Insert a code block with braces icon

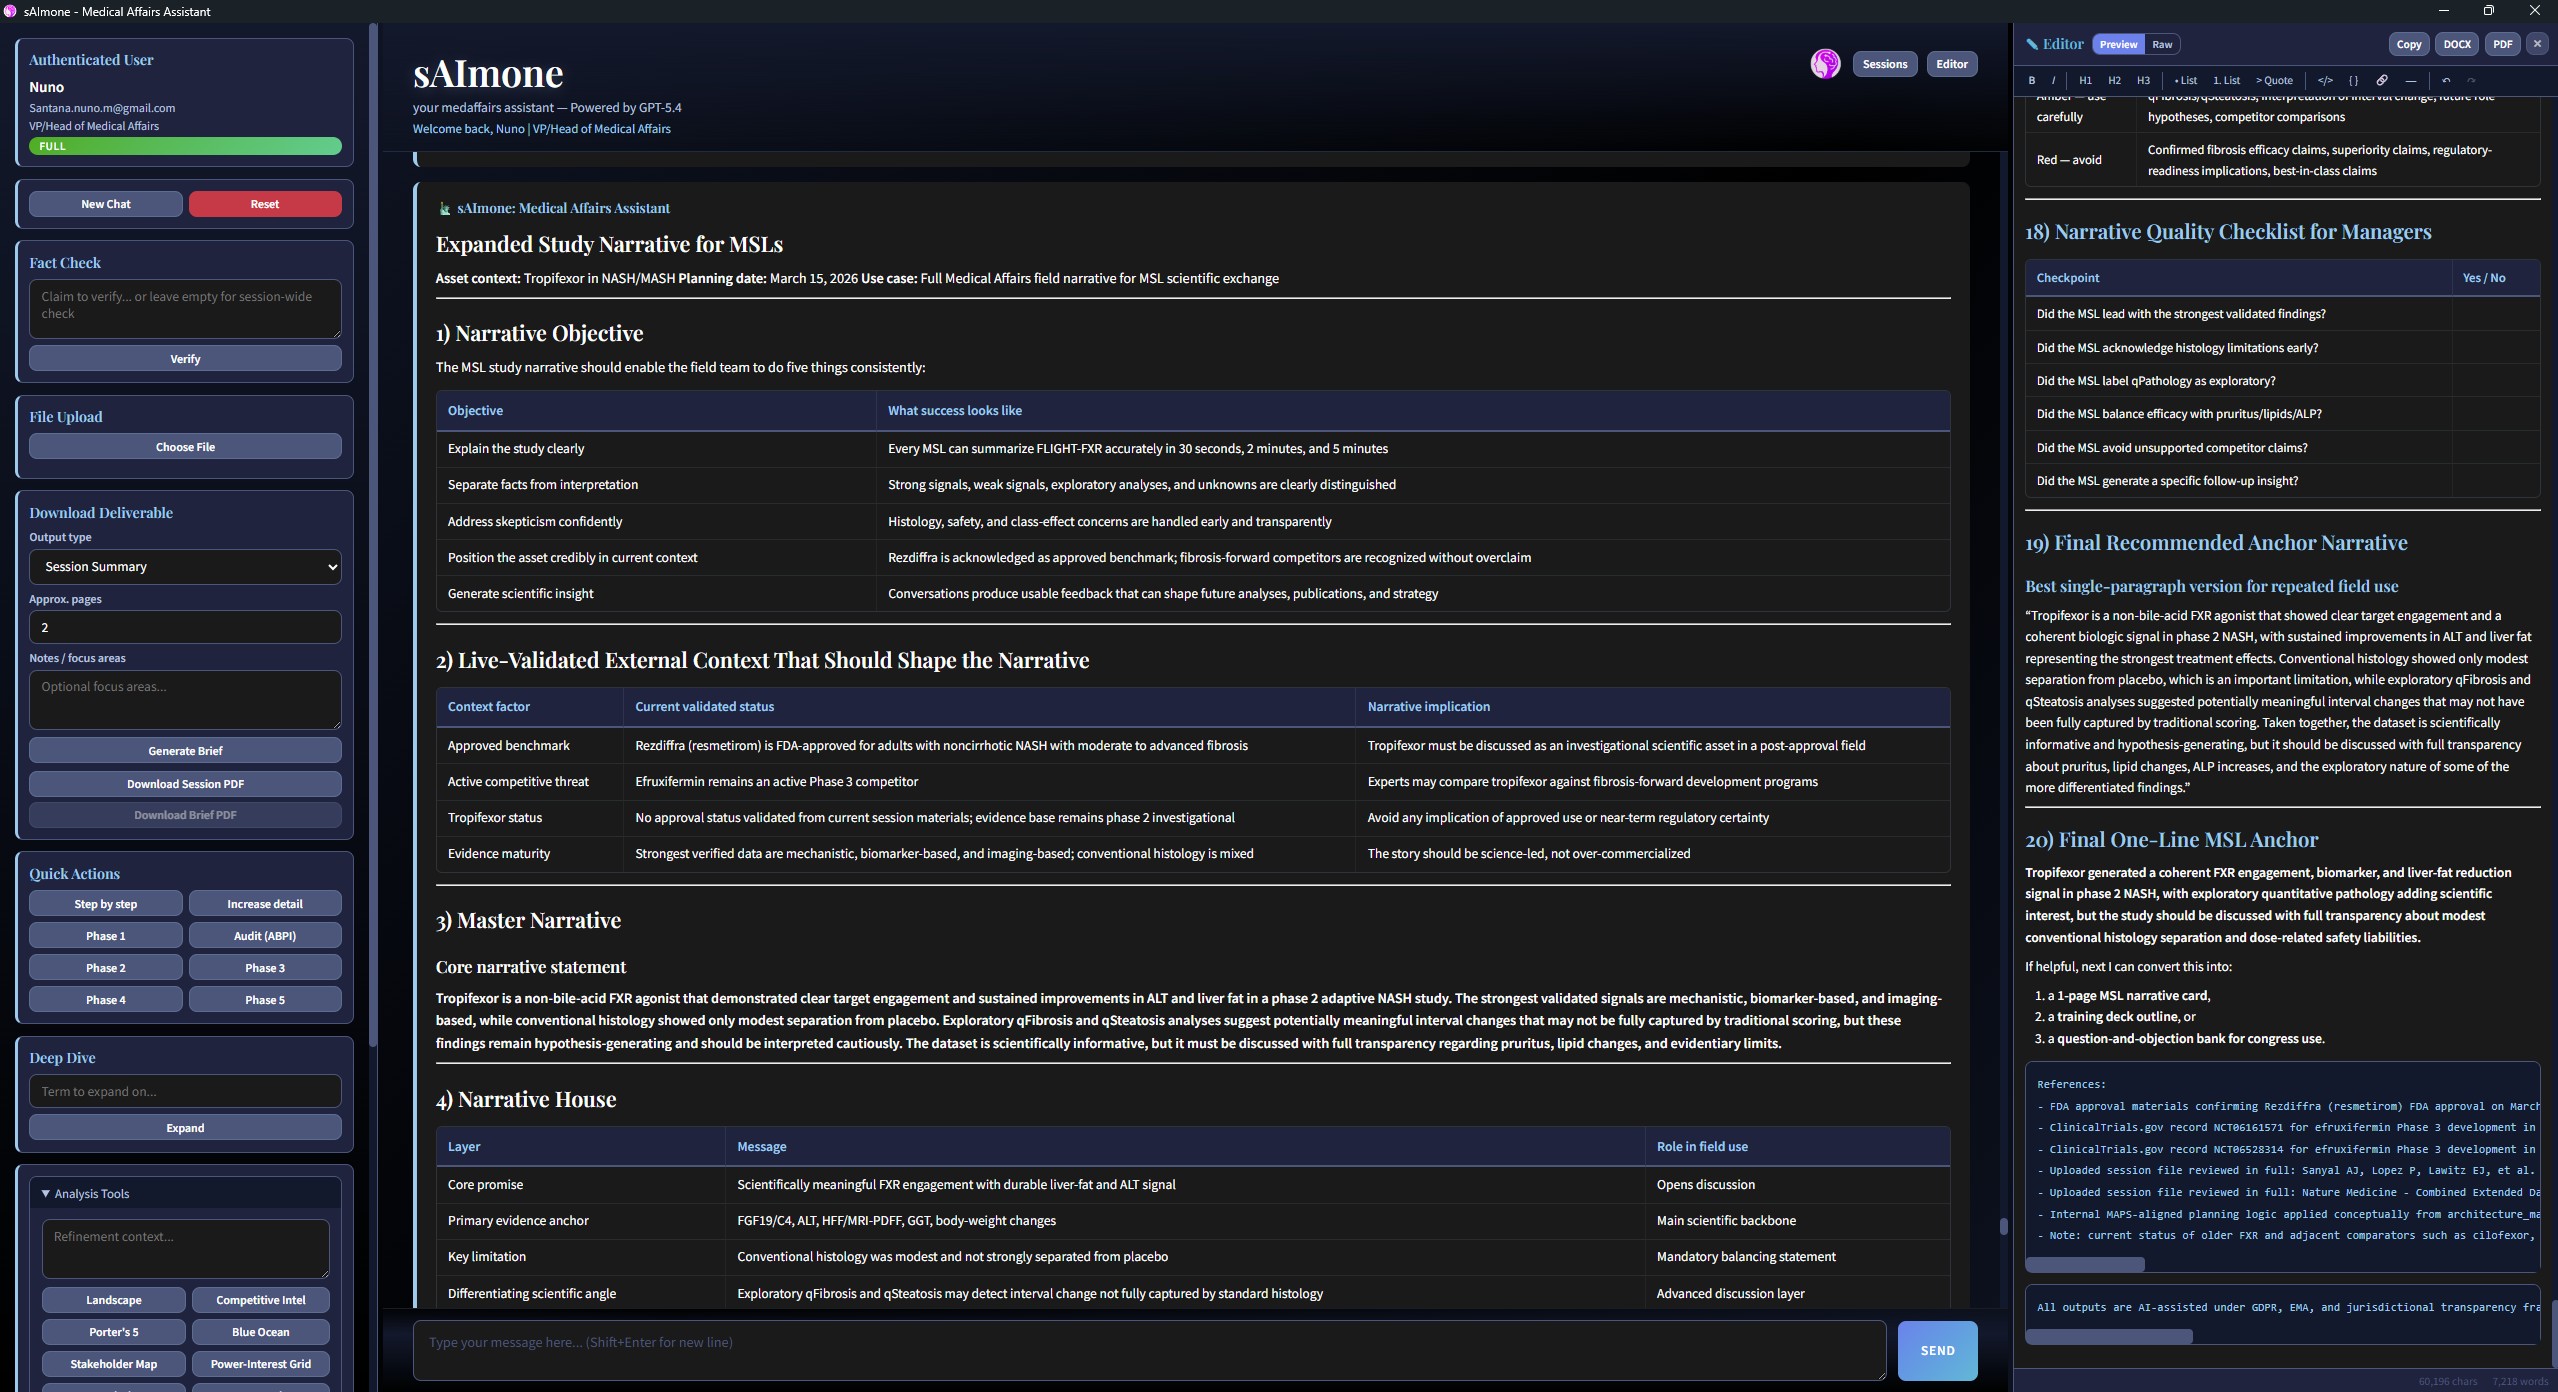[2353, 80]
